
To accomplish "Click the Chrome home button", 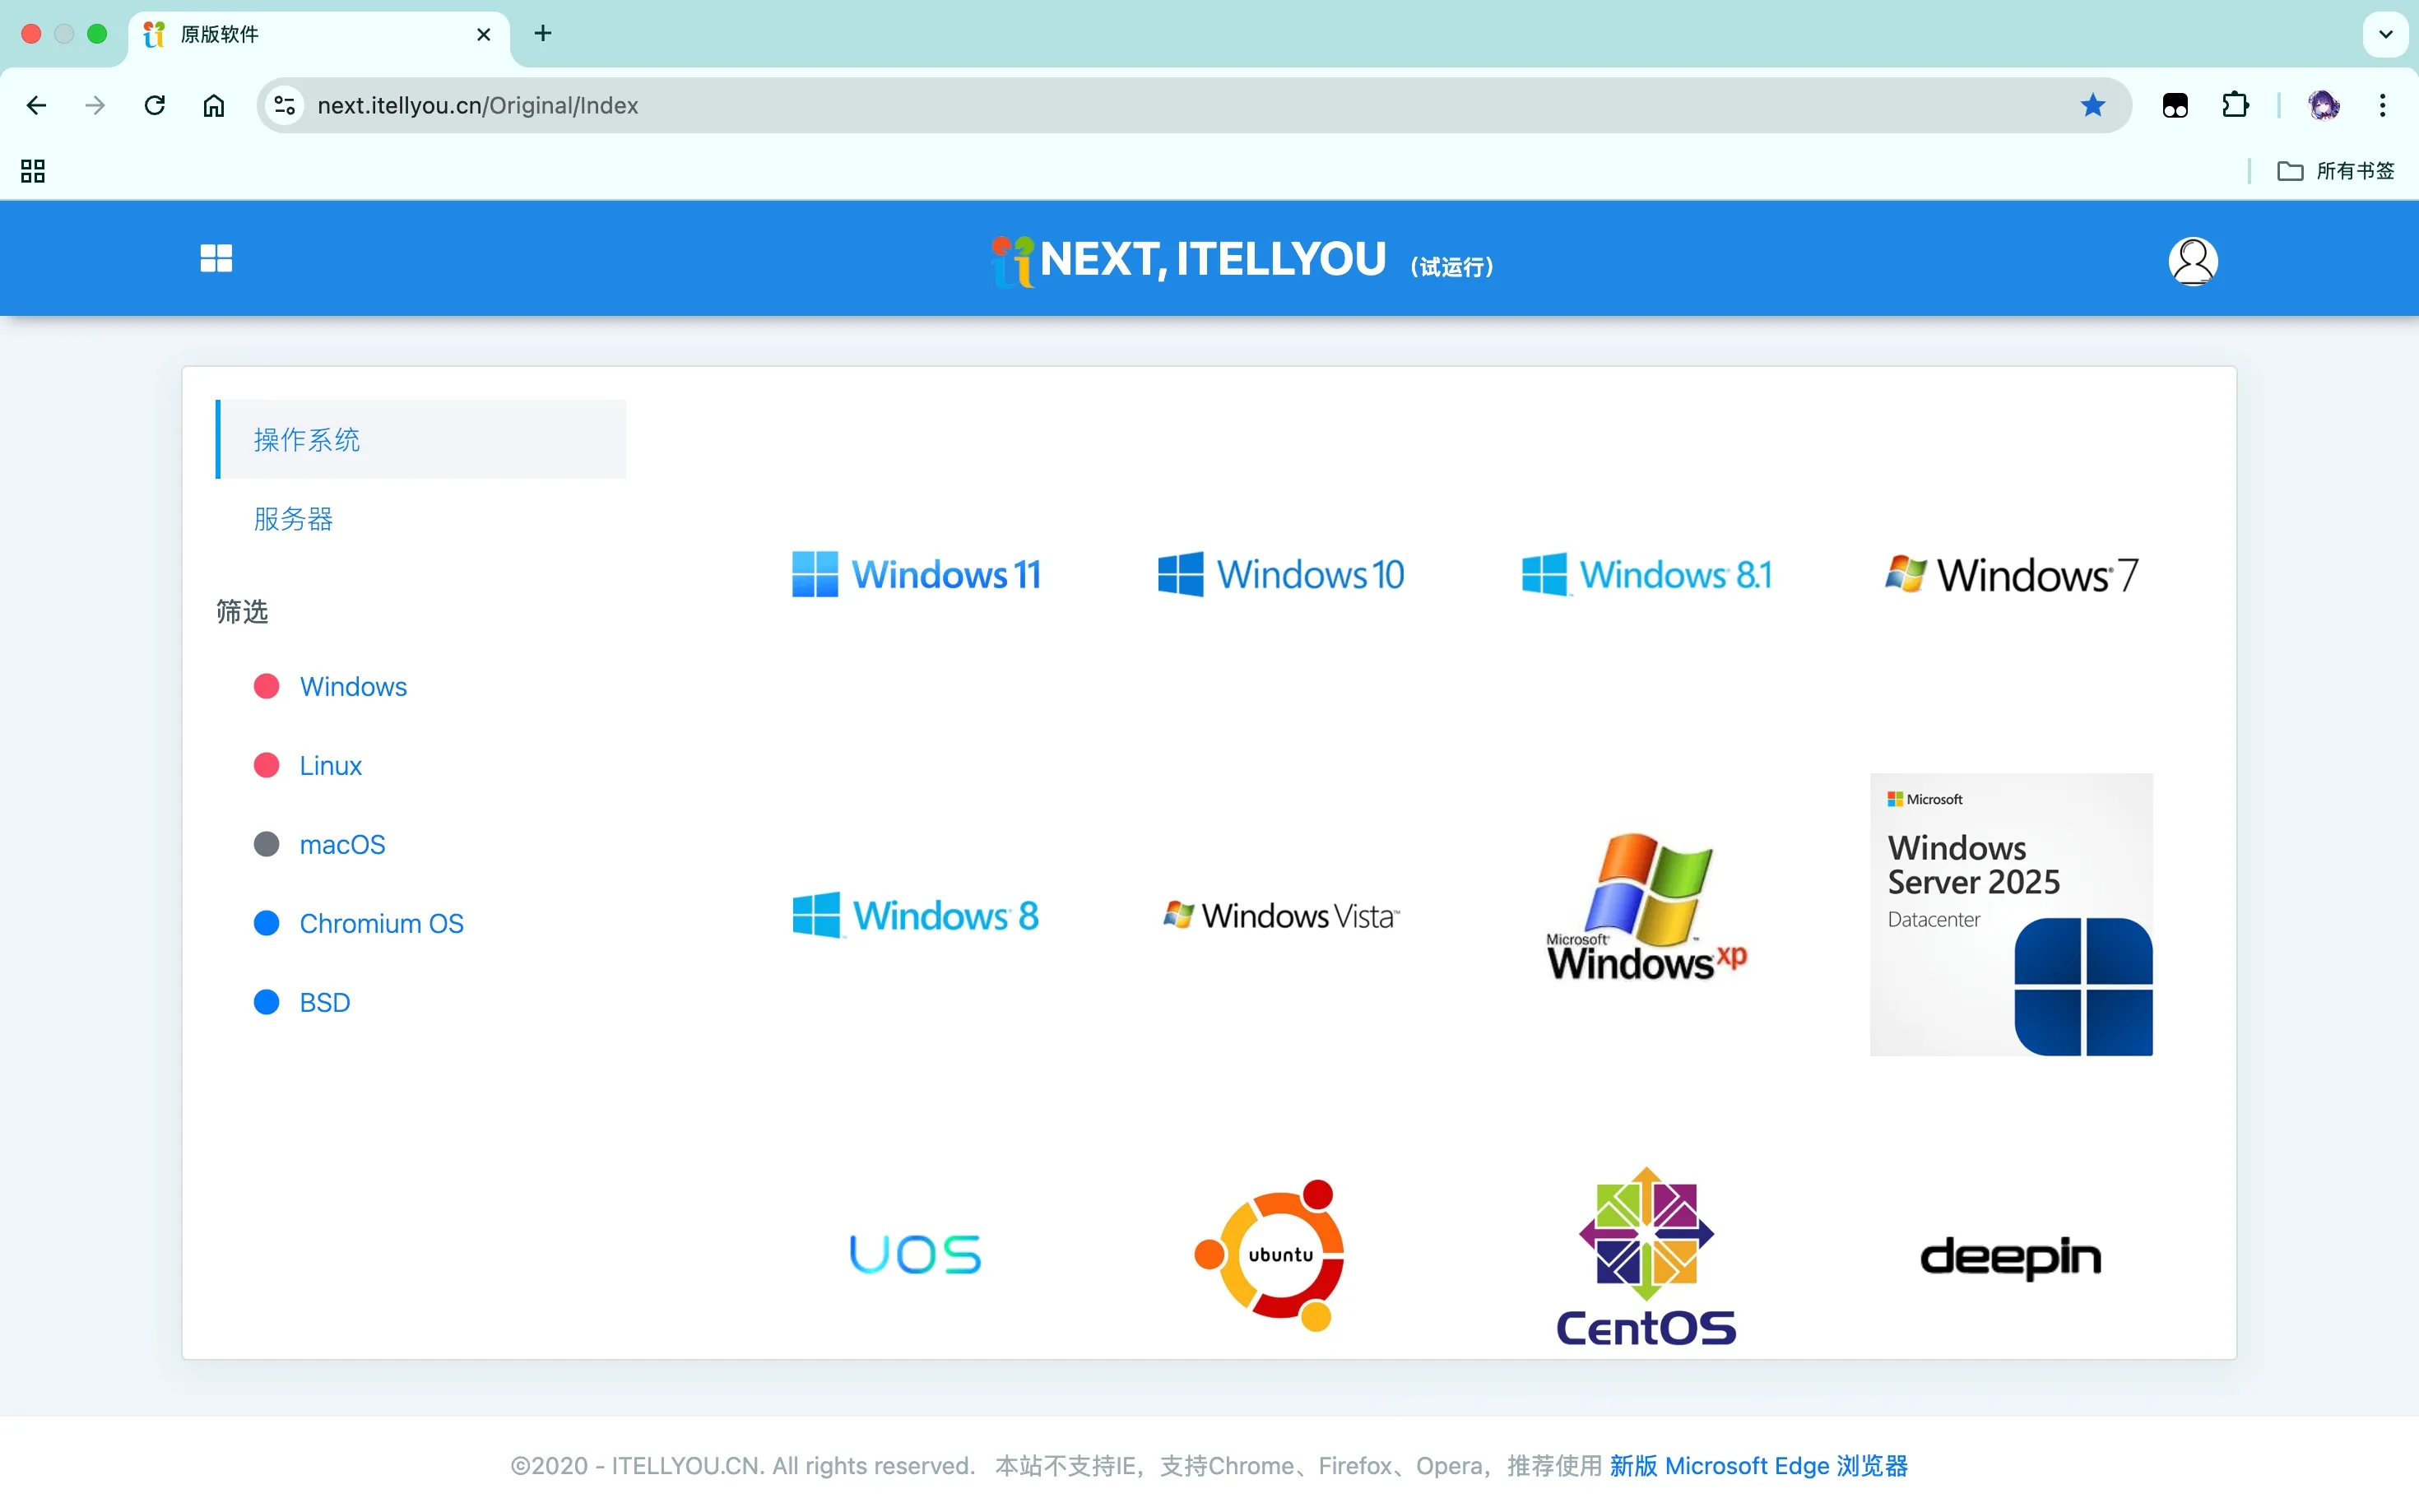I will tap(214, 105).
